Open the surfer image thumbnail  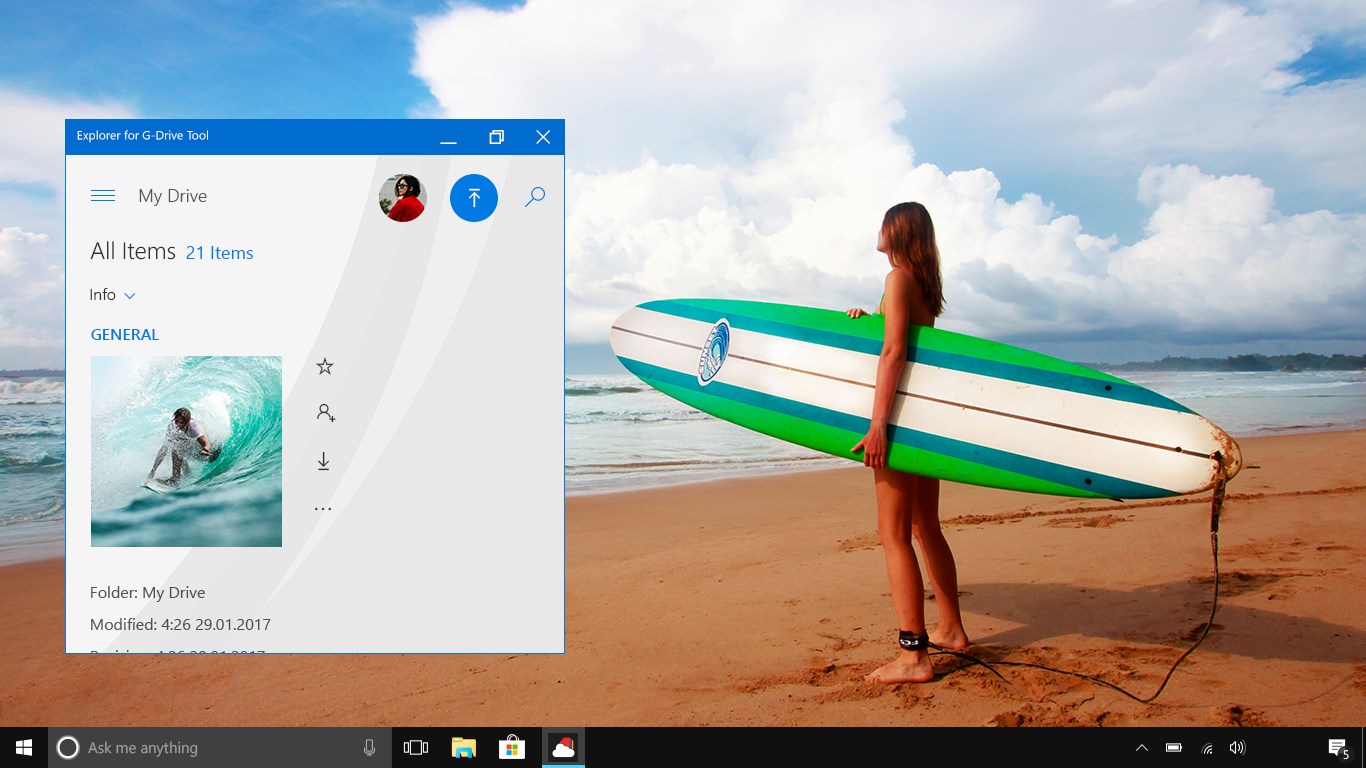click(x=186, y=451)
